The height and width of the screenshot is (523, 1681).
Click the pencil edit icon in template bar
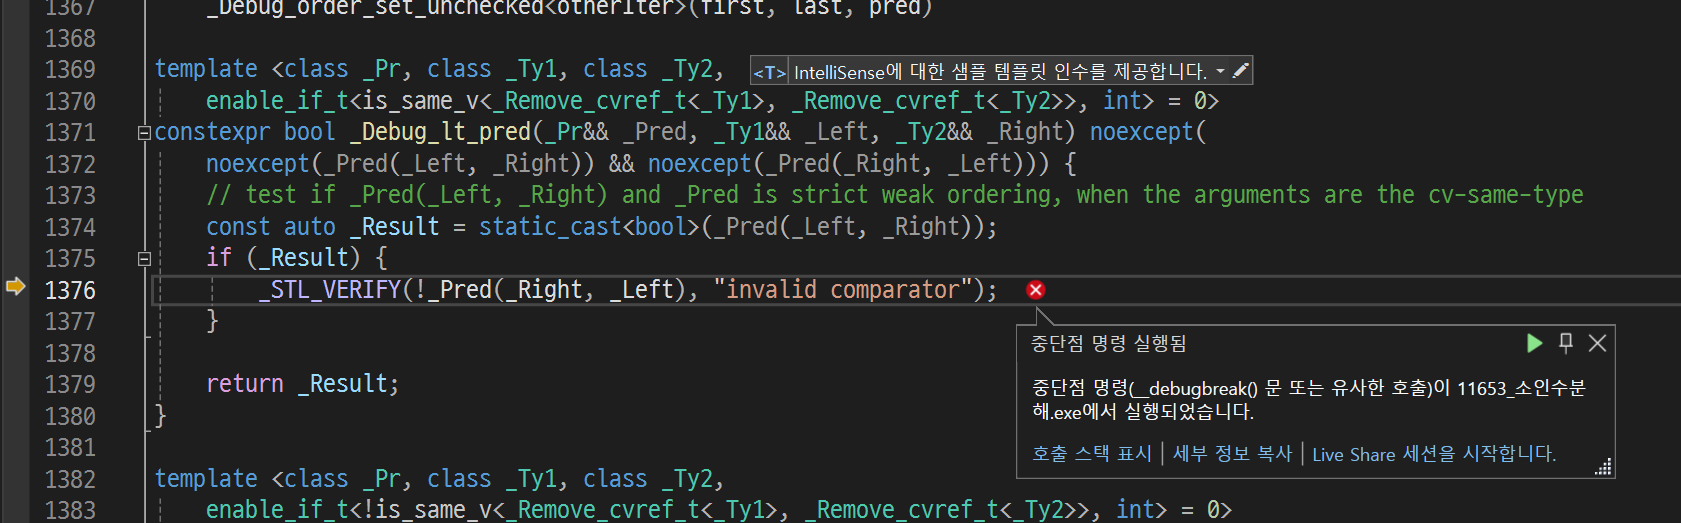[x=1240, y=71]
